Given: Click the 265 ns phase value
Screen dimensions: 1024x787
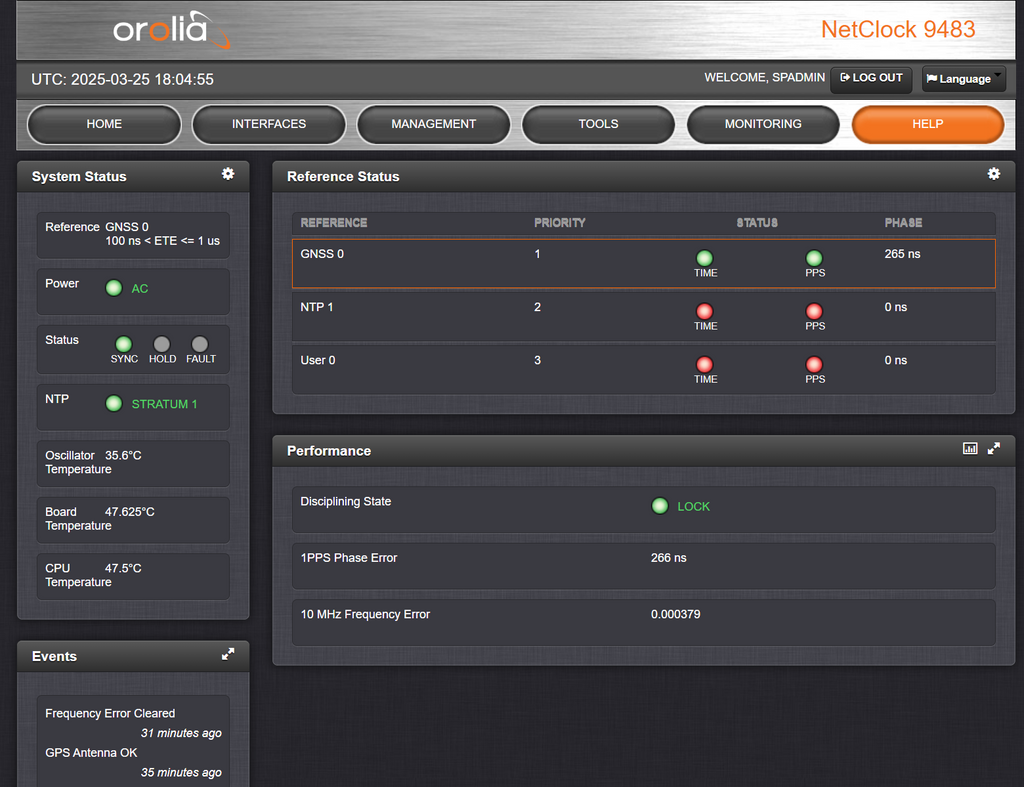Looking at the screenshot, I should (902, 254).
